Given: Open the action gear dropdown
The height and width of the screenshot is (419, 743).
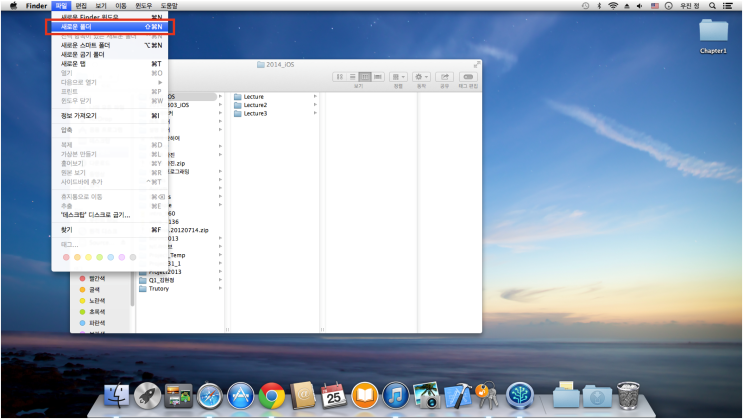Looking at the screenshot, I should (x=421, y=77).
